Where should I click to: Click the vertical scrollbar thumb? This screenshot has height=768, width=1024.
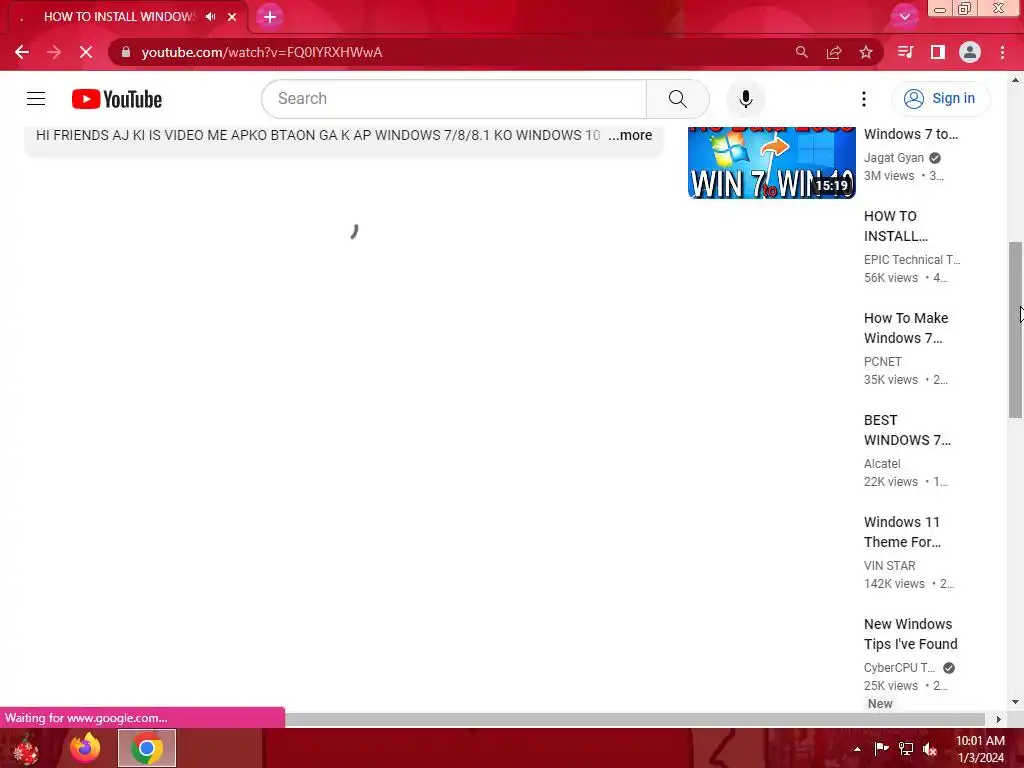(1015, 330)
